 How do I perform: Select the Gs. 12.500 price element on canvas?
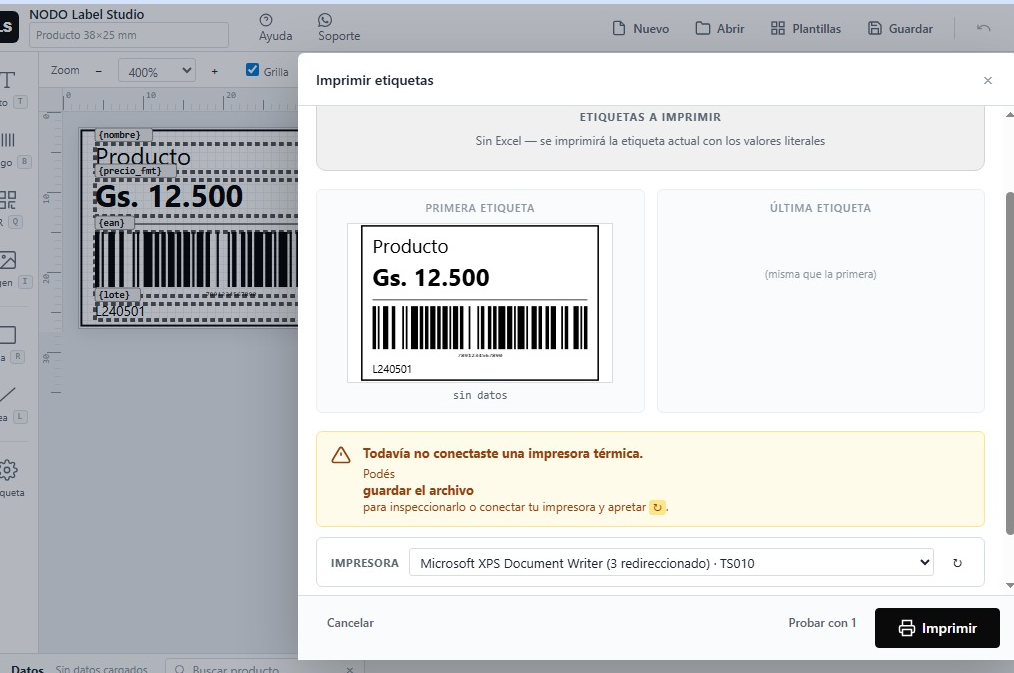[169, 196]
